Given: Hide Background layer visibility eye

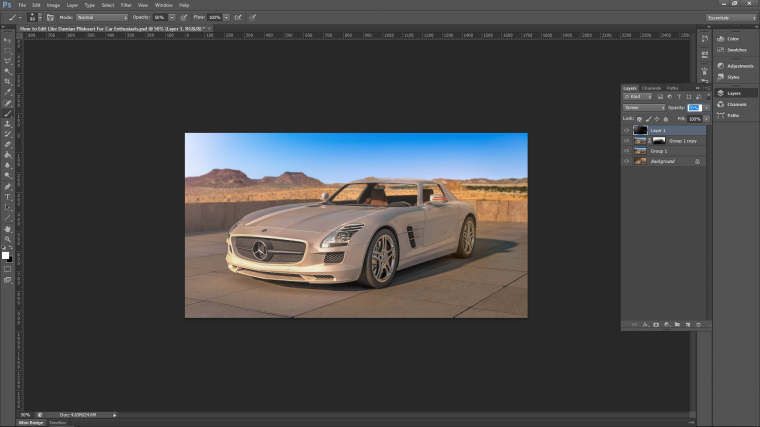Looking at the screenshot, I should [x=626, y=161].
